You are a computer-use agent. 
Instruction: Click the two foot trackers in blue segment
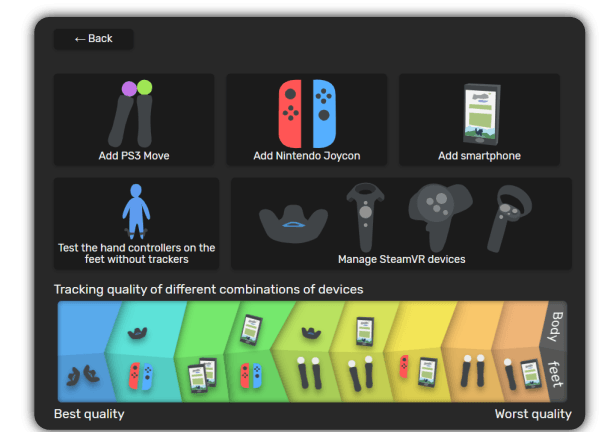point(83,375)
